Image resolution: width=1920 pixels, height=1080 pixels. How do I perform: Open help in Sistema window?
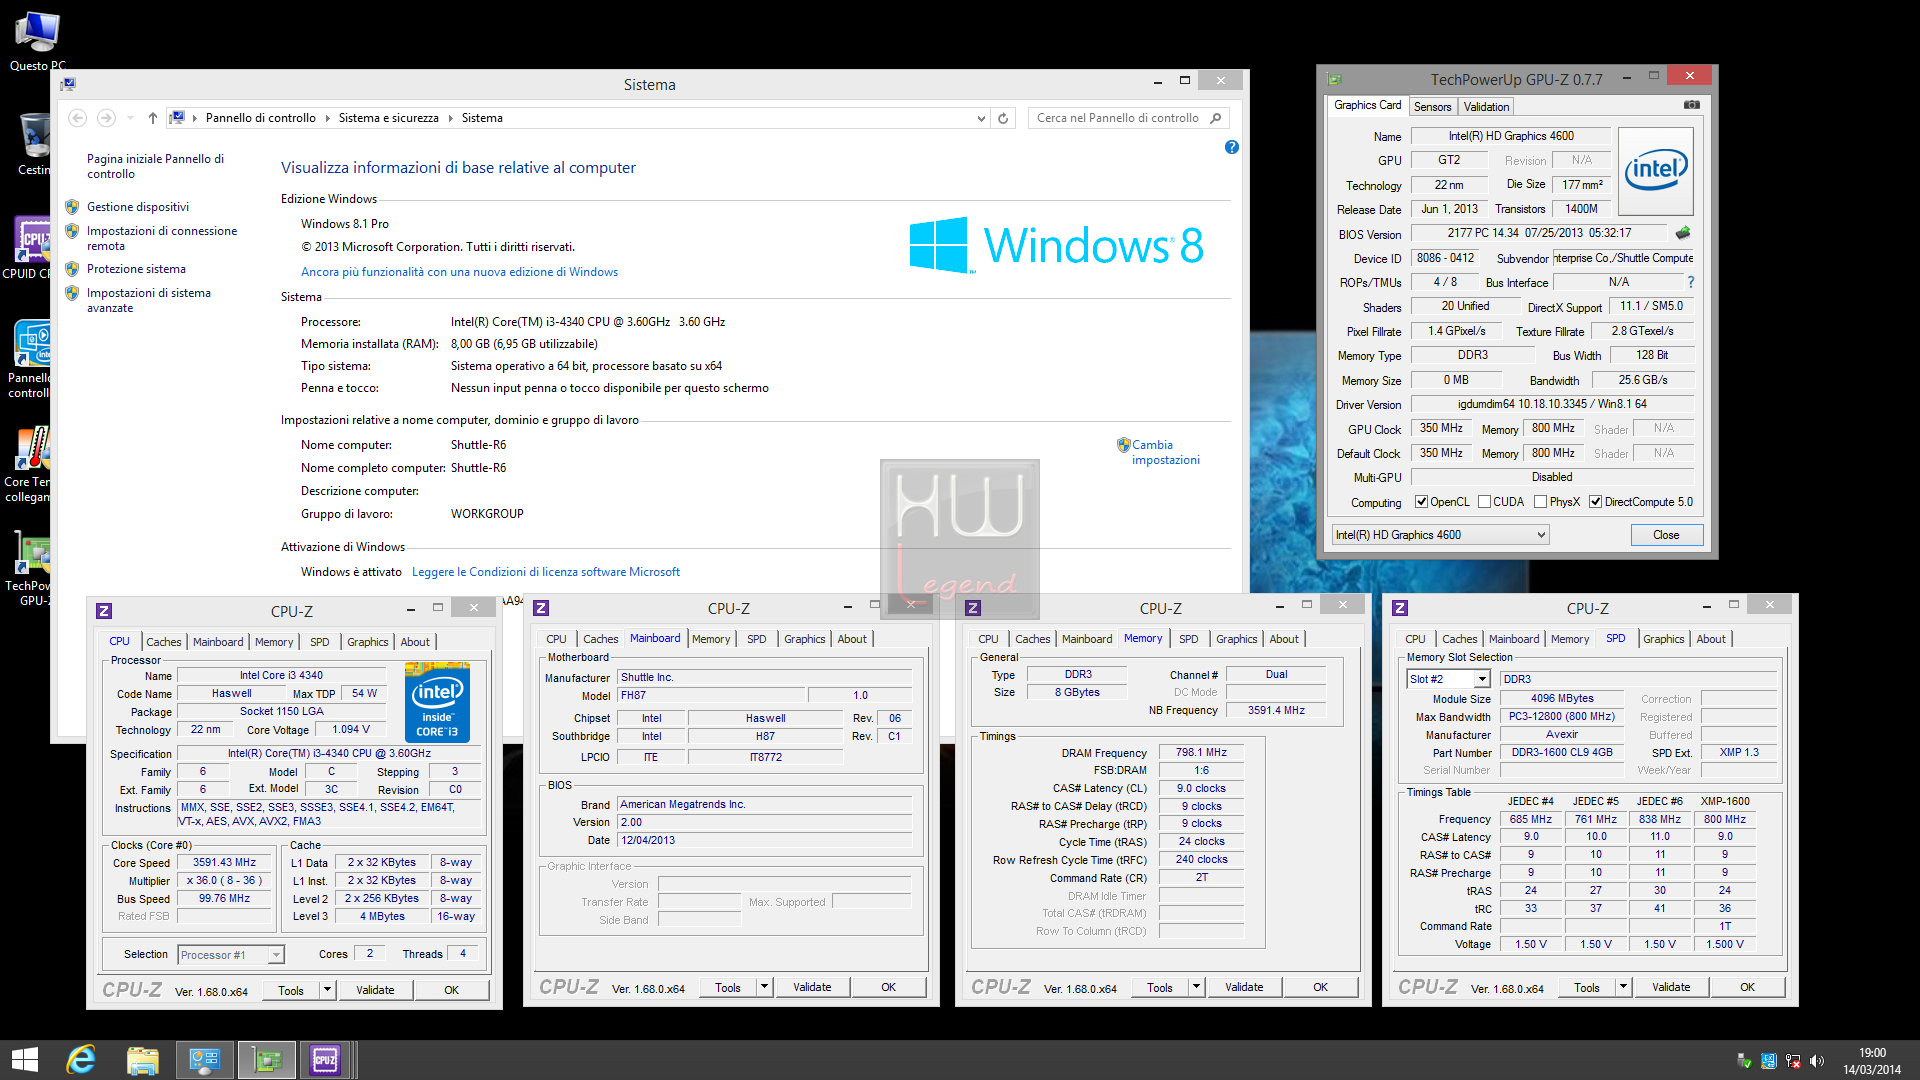(1232, 147)
